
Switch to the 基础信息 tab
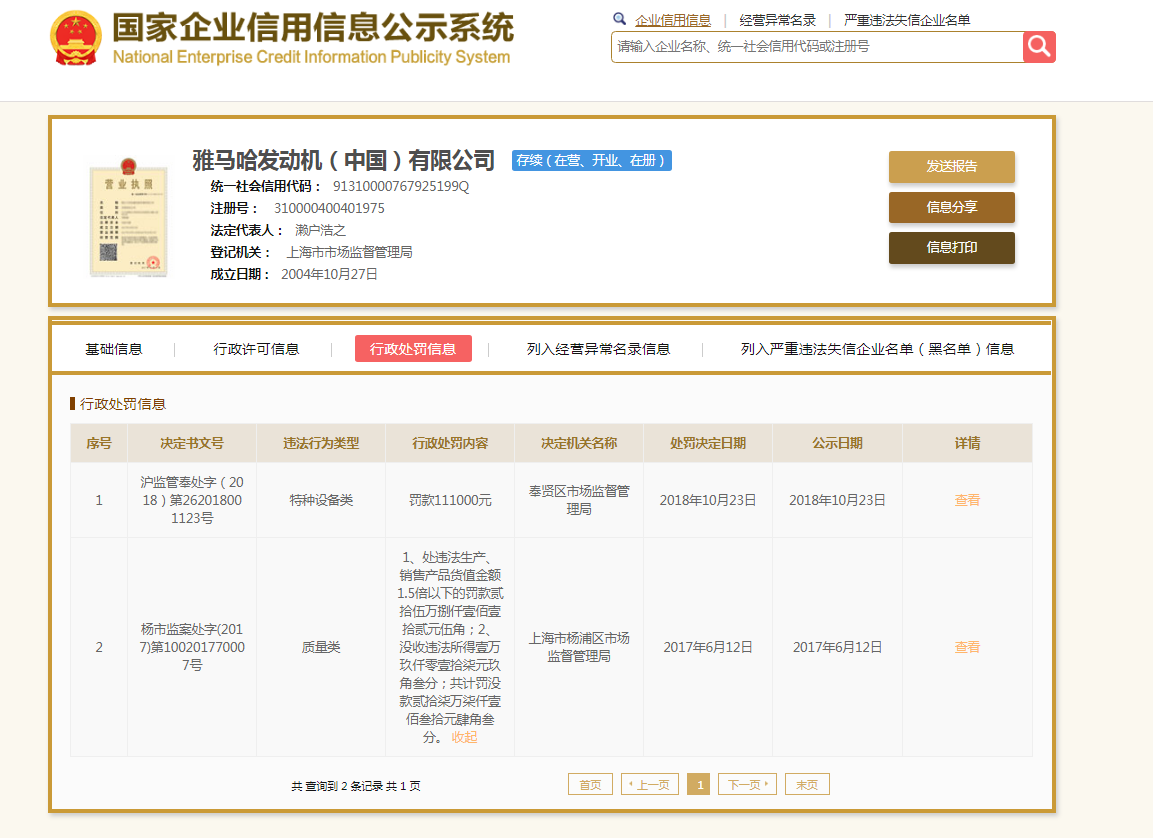pyautogui.click(x=113, y=349)
